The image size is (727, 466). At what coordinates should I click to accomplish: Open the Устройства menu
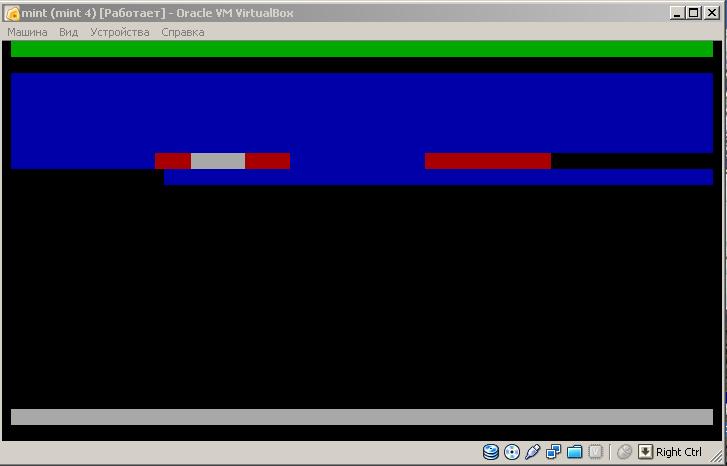[120, 32]
